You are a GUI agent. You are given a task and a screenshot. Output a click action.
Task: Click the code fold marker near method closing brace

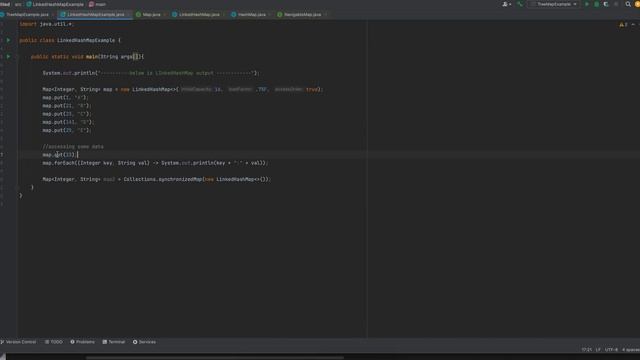point(18,187)
